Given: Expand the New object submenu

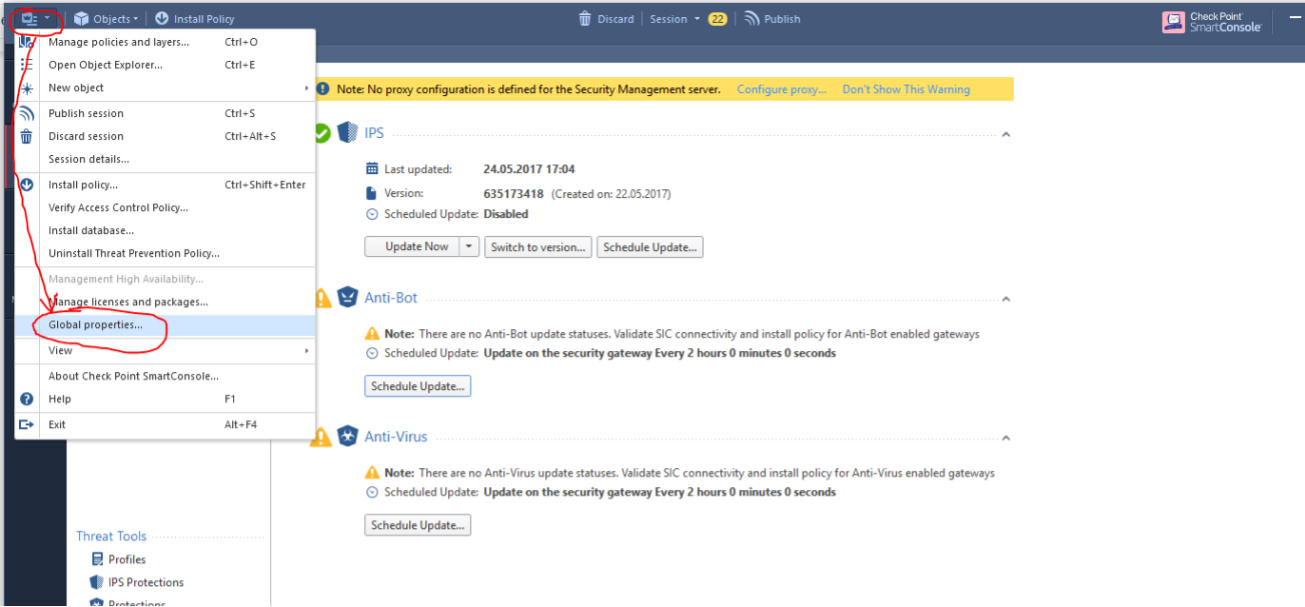Looking at the screenshot, I should (165, 88).
